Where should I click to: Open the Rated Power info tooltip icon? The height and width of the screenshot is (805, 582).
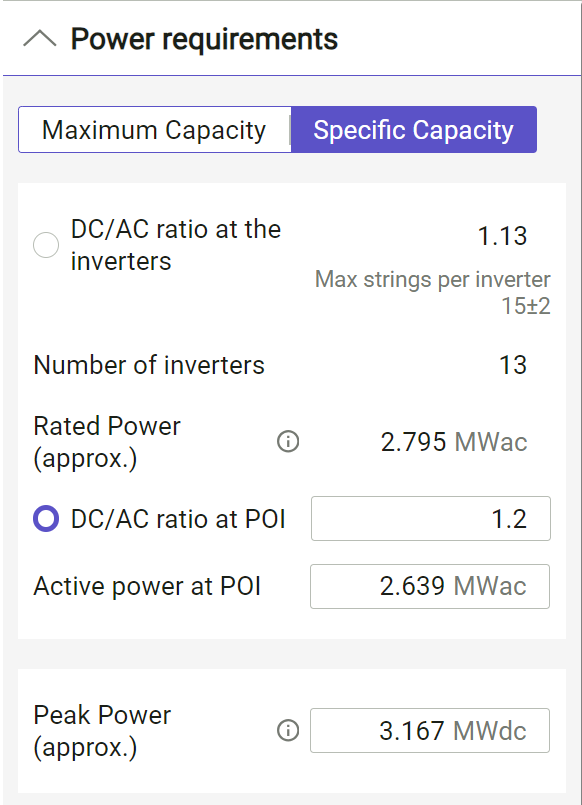[x=287, y=441]
